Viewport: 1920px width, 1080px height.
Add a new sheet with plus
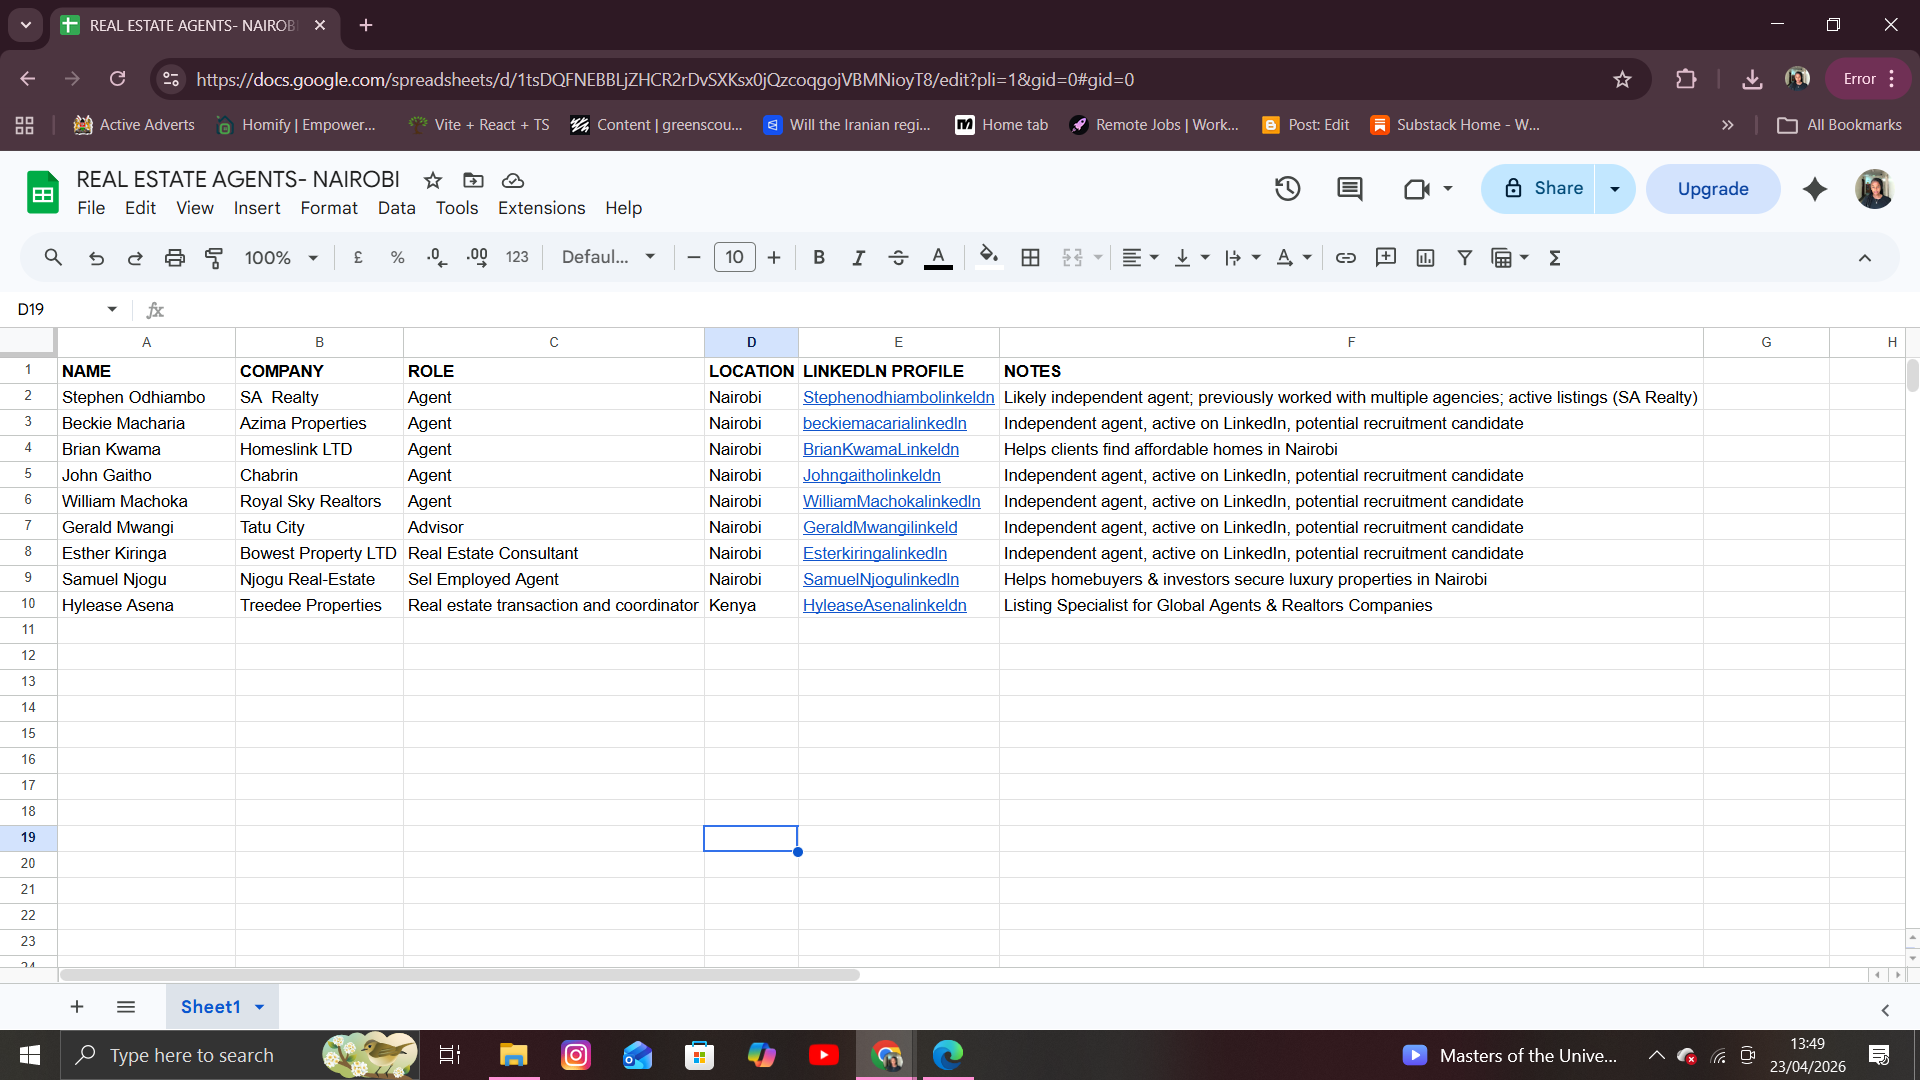click(x=77, y=1007)
